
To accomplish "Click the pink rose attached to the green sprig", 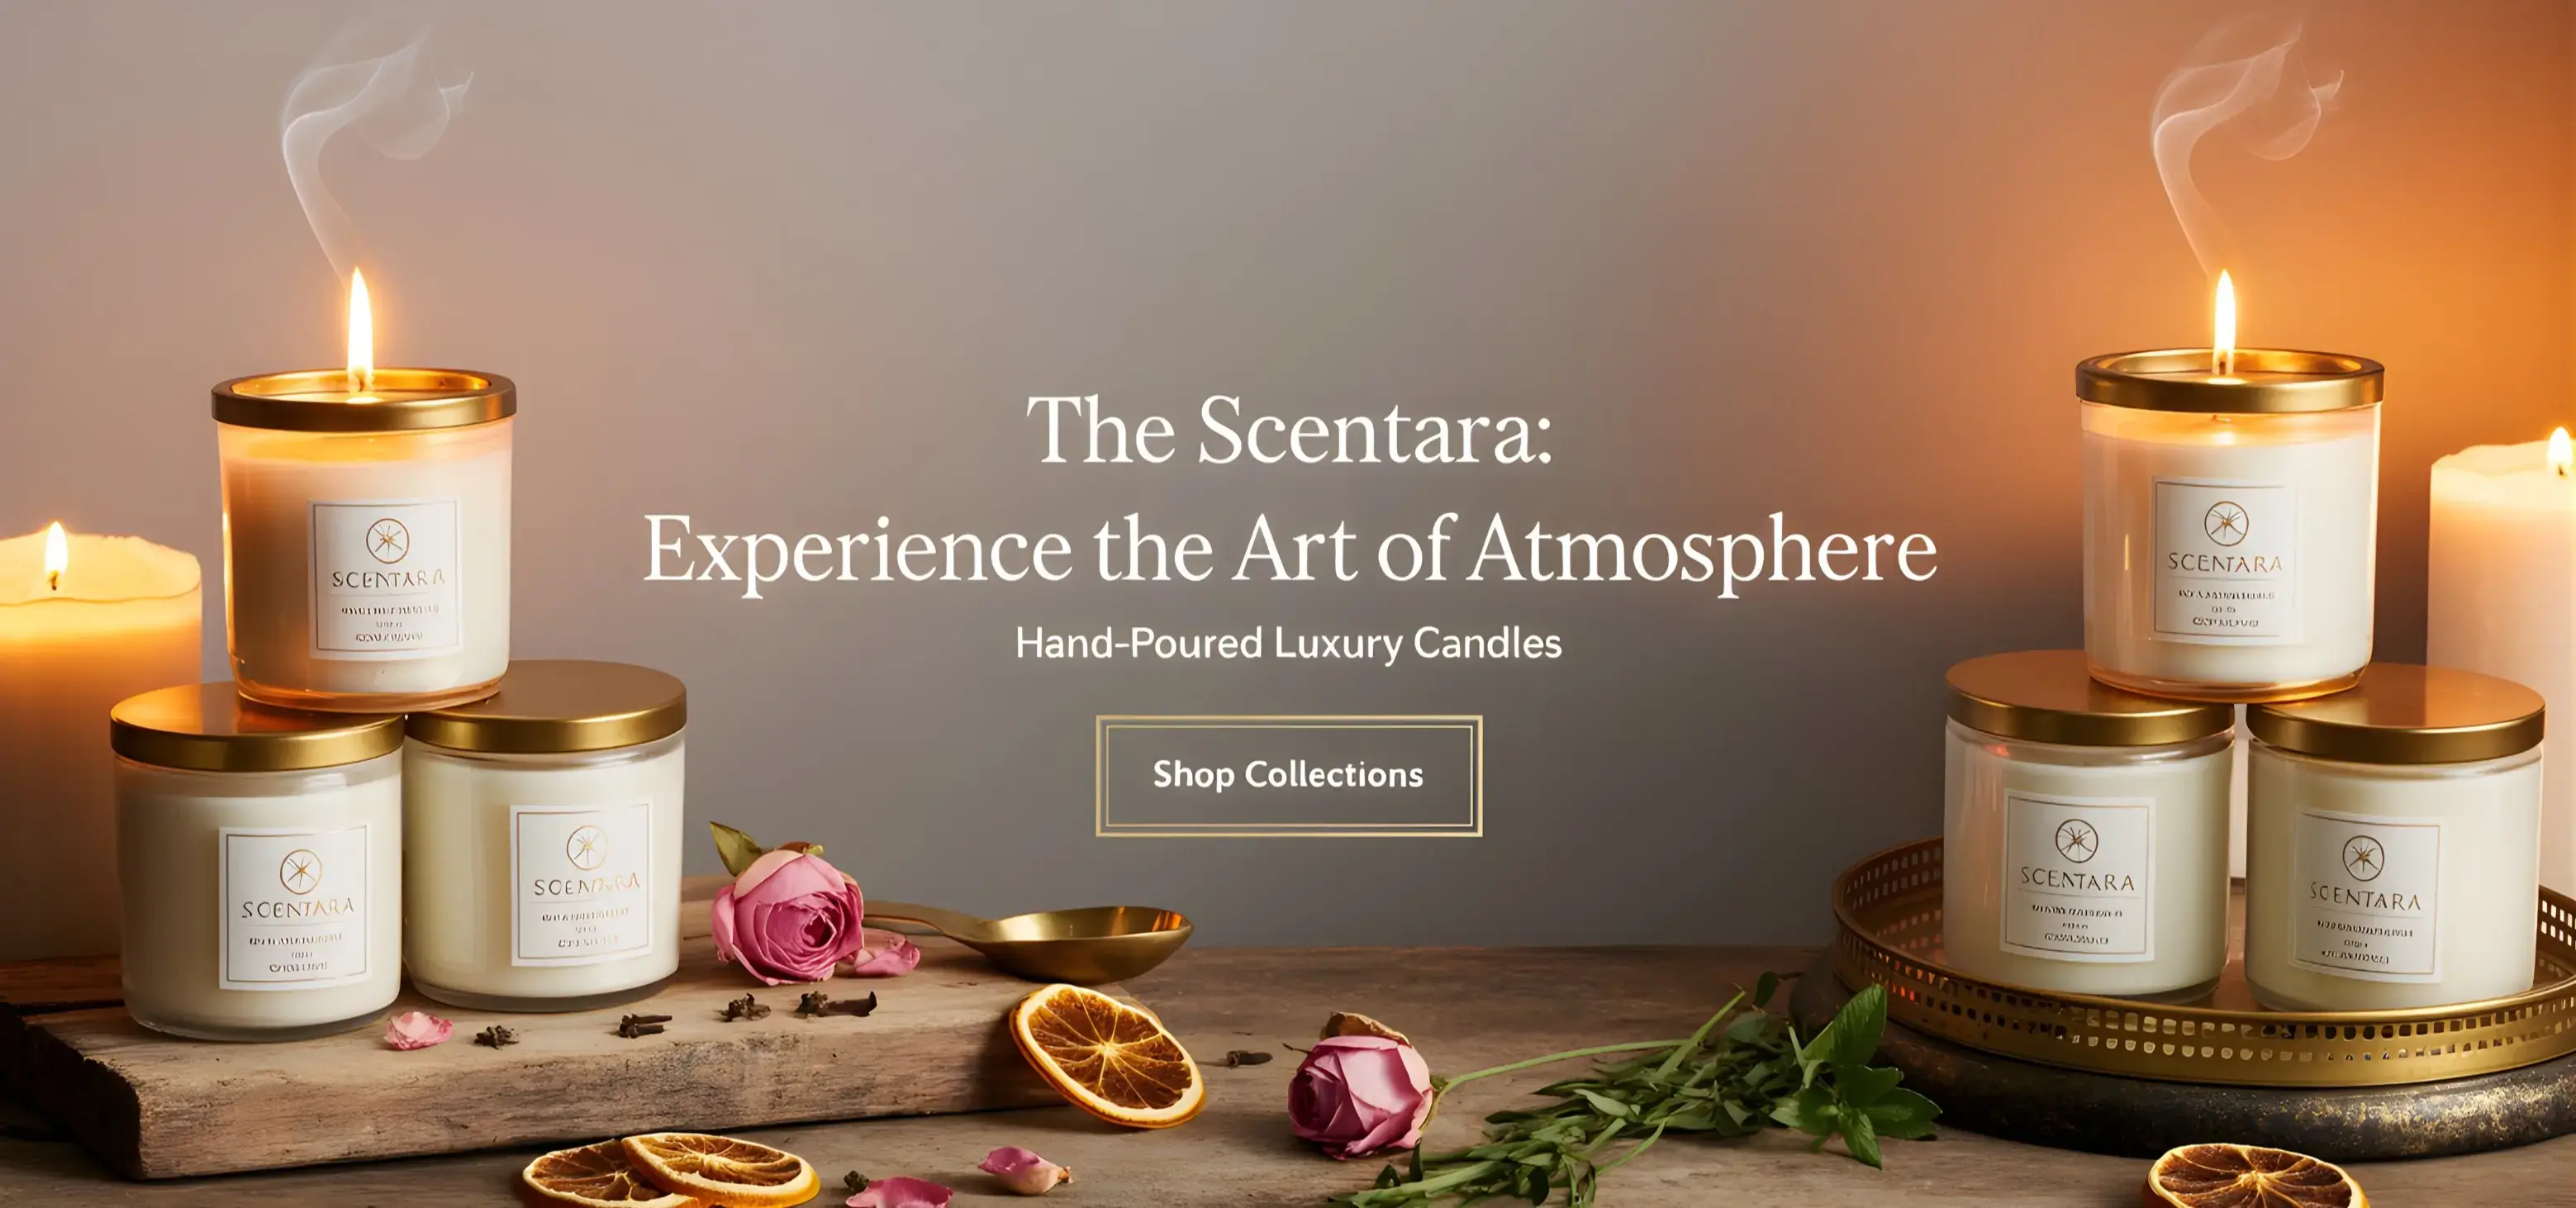I will [1360, 1085].
